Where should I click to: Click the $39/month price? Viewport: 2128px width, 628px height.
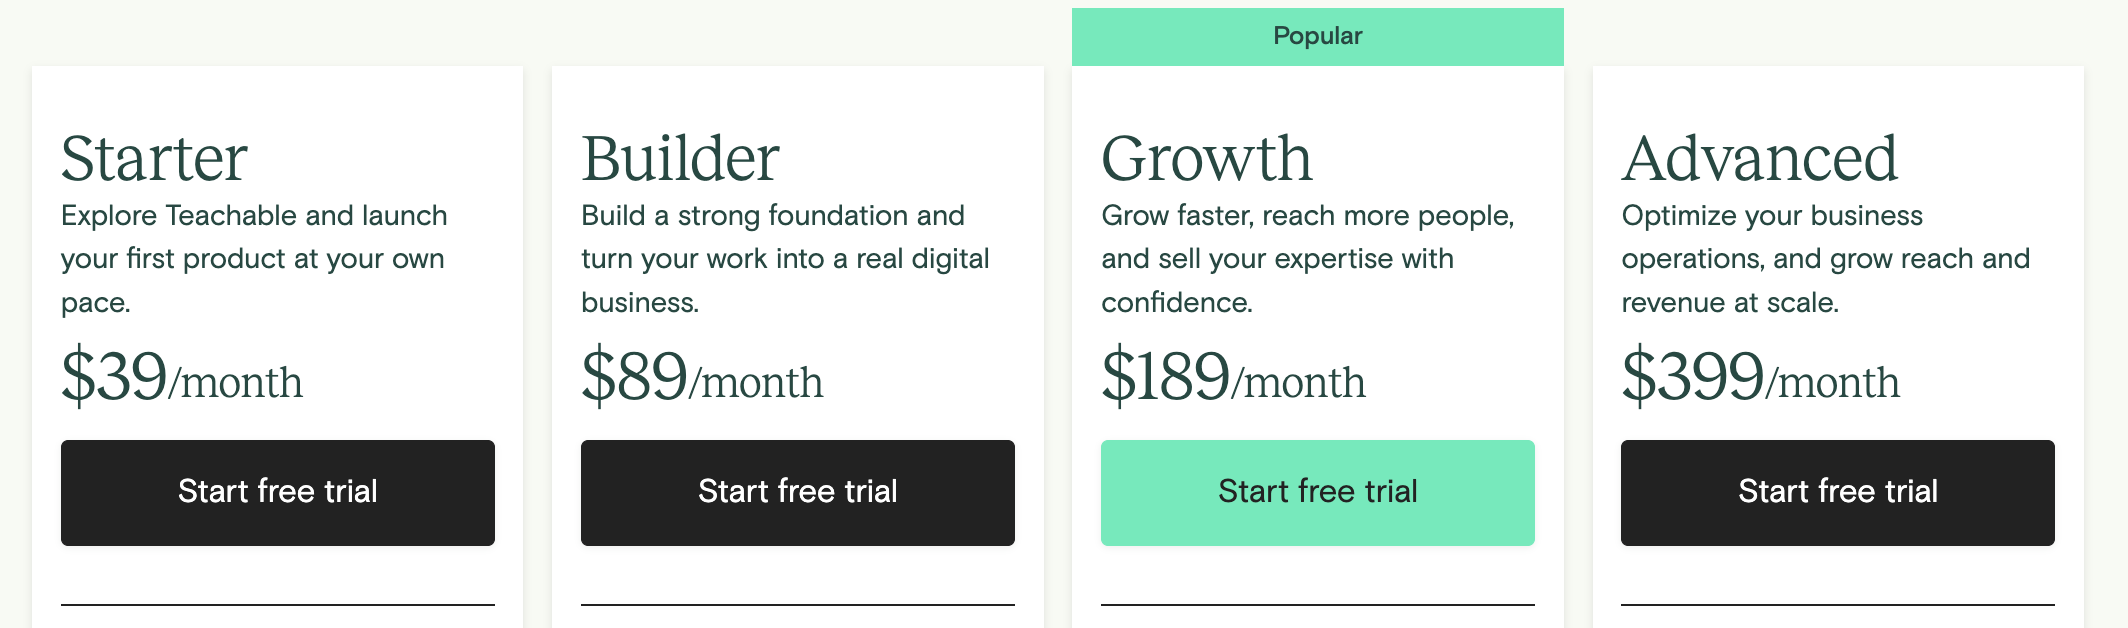182,378
